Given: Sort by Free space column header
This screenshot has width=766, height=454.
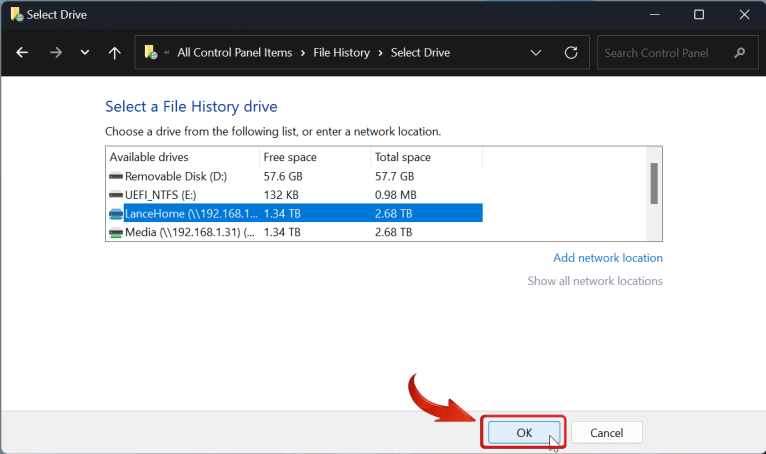Looking at the screenshot, I should (x=315, y=157).
